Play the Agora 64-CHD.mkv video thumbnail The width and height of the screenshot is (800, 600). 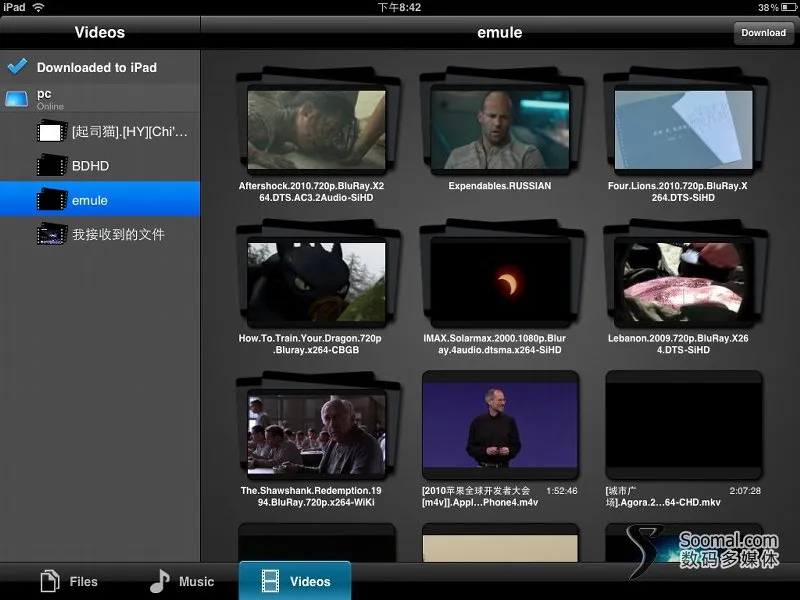[x=684, y=425]
